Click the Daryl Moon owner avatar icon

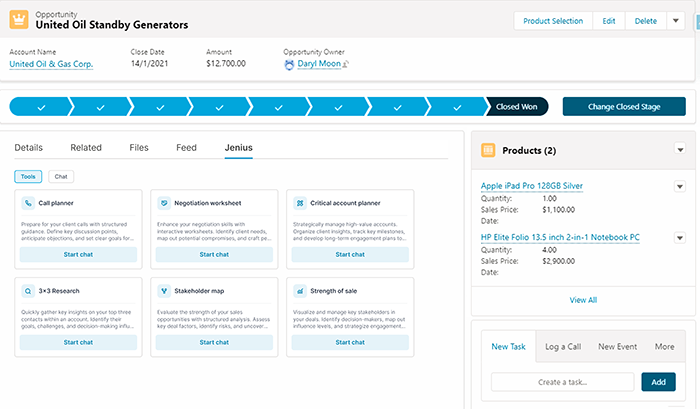pos(289,65)
